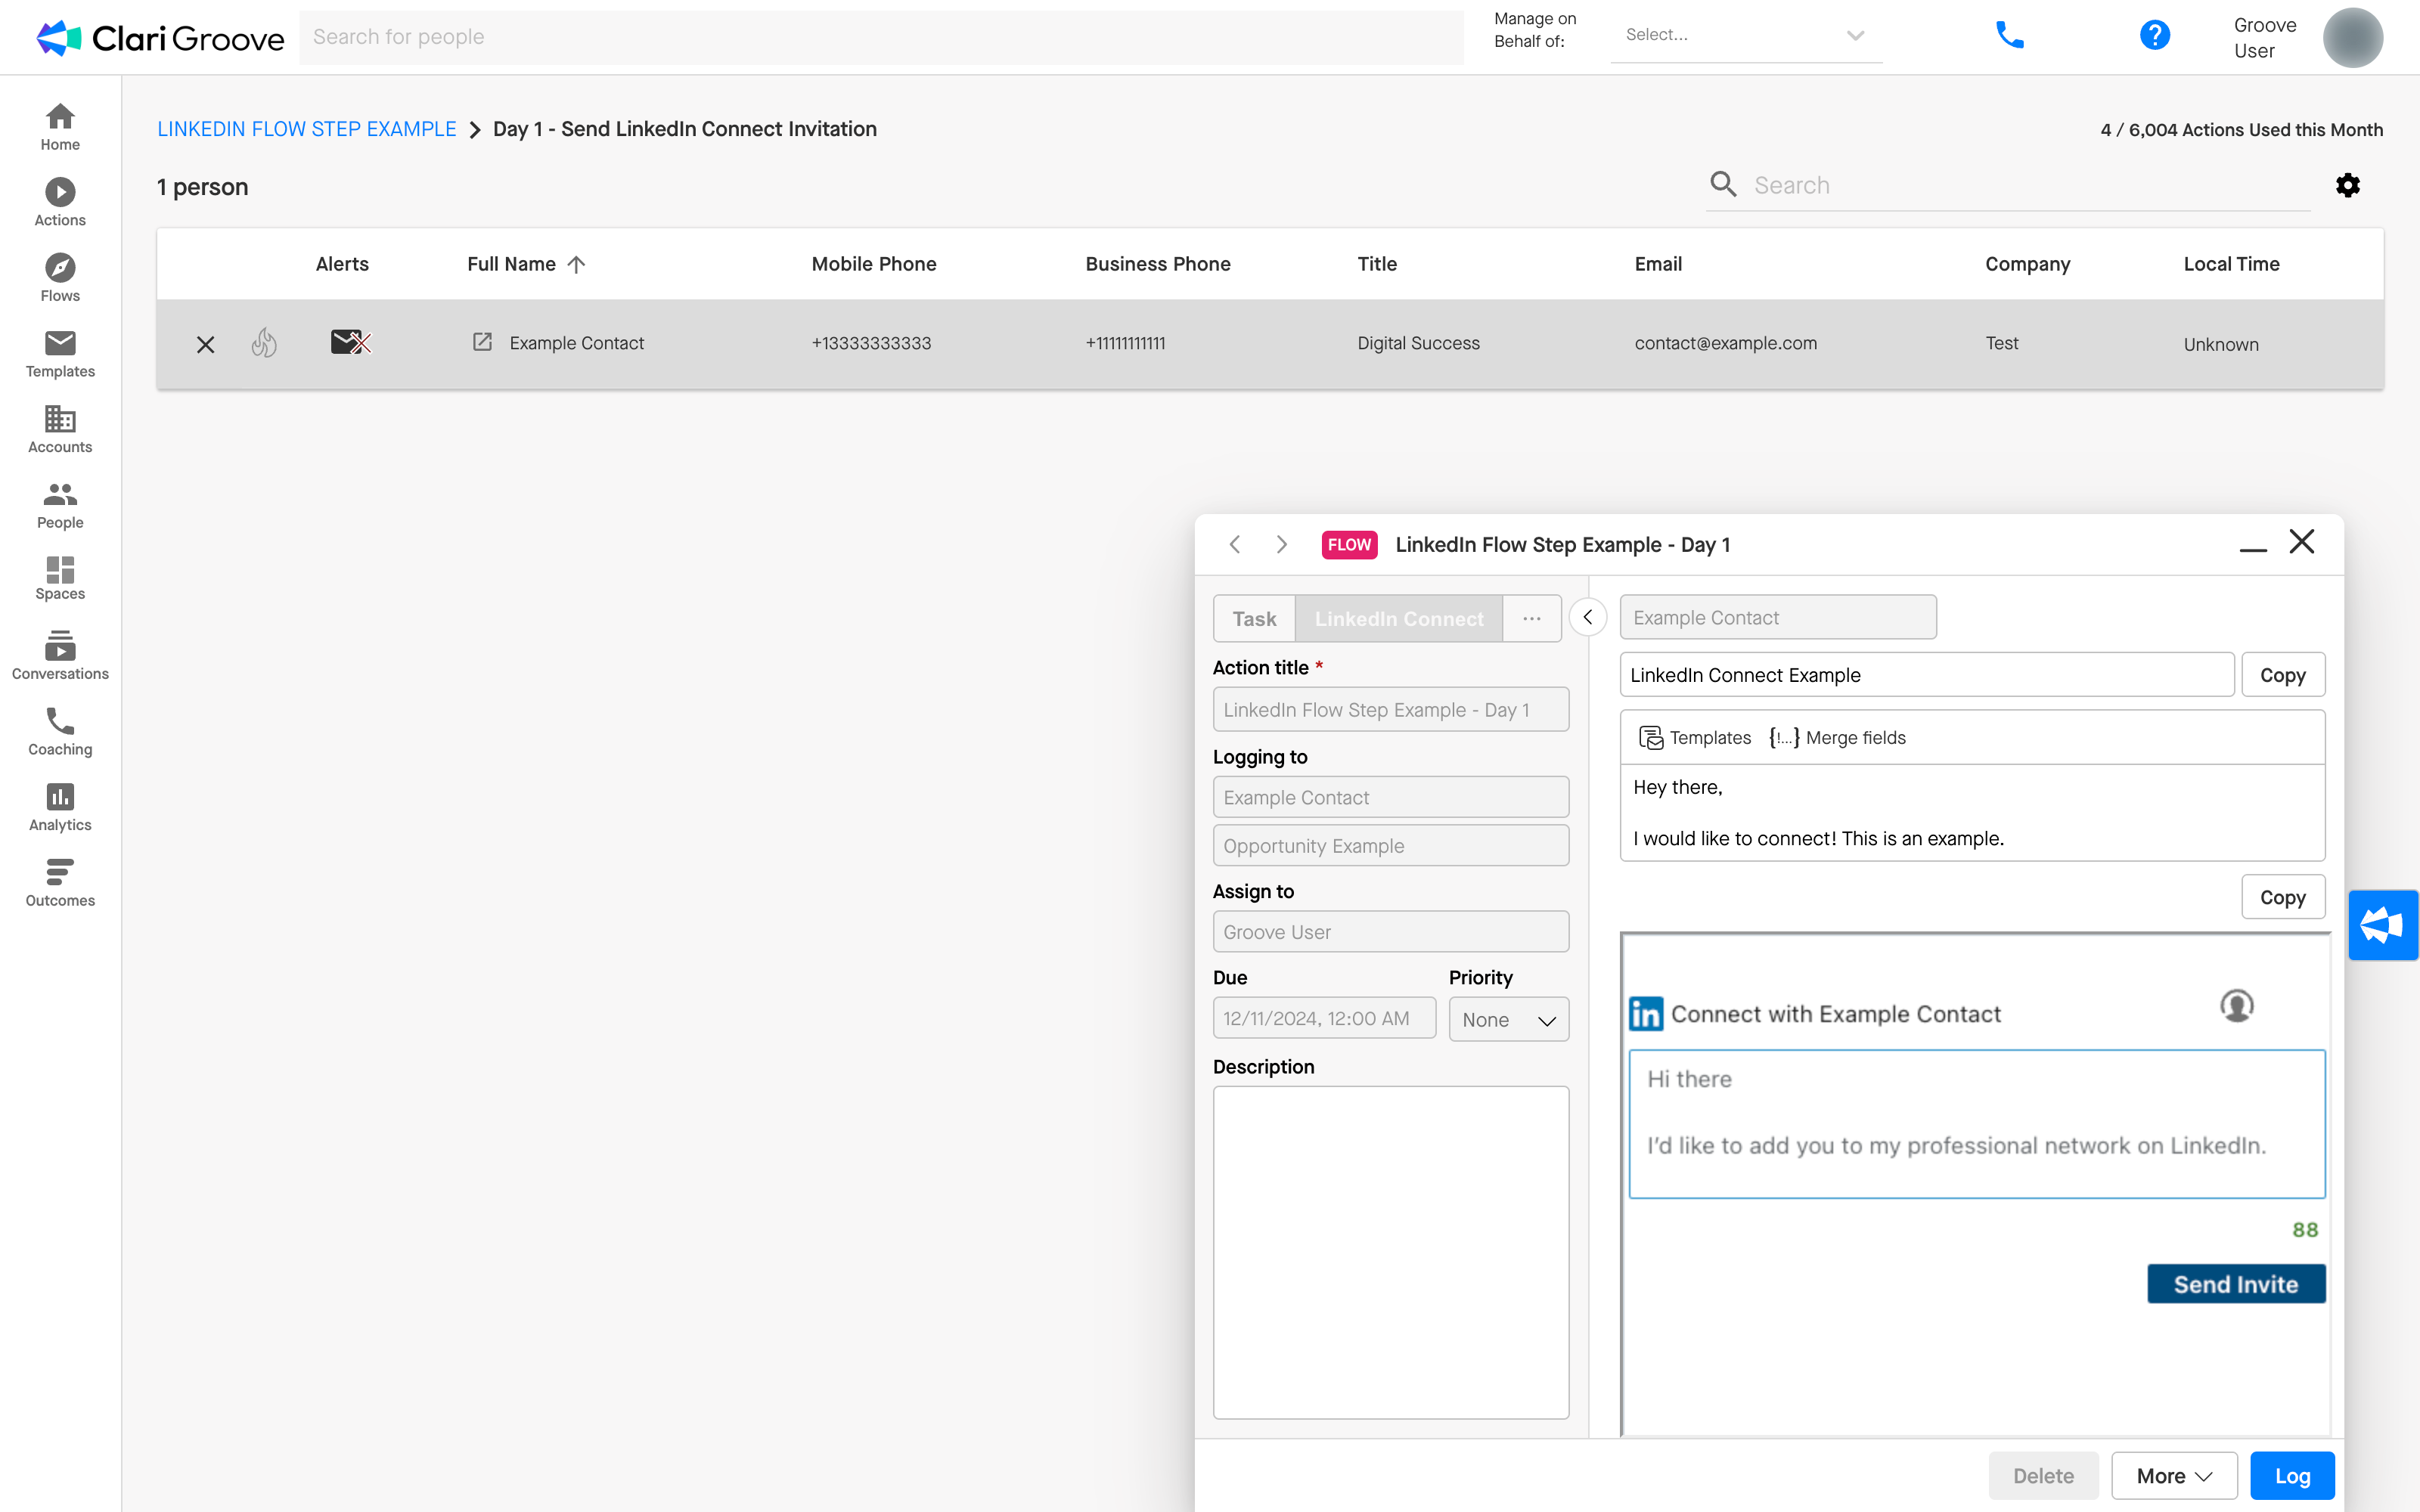Image resolution: width=2420 pixels, height=1512 pixels.
Task: Copy the message body text
Action: coord(2283,897)
